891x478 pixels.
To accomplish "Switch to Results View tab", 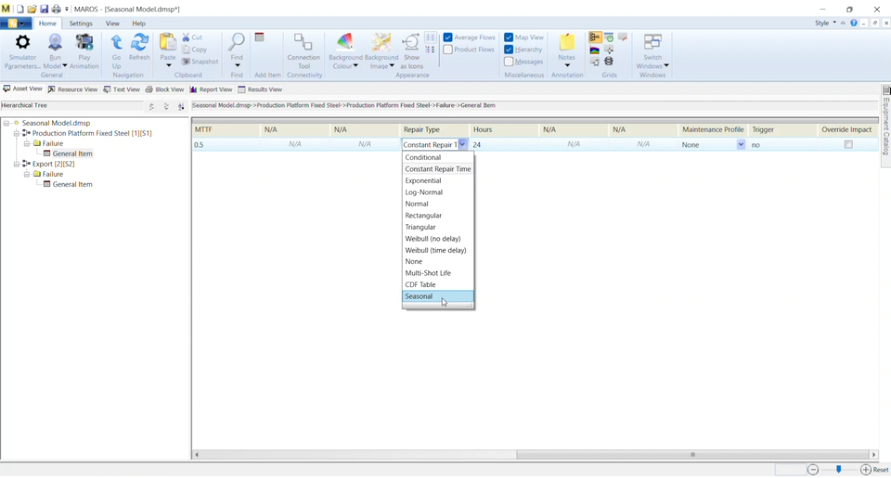I will tap(260, 89).
